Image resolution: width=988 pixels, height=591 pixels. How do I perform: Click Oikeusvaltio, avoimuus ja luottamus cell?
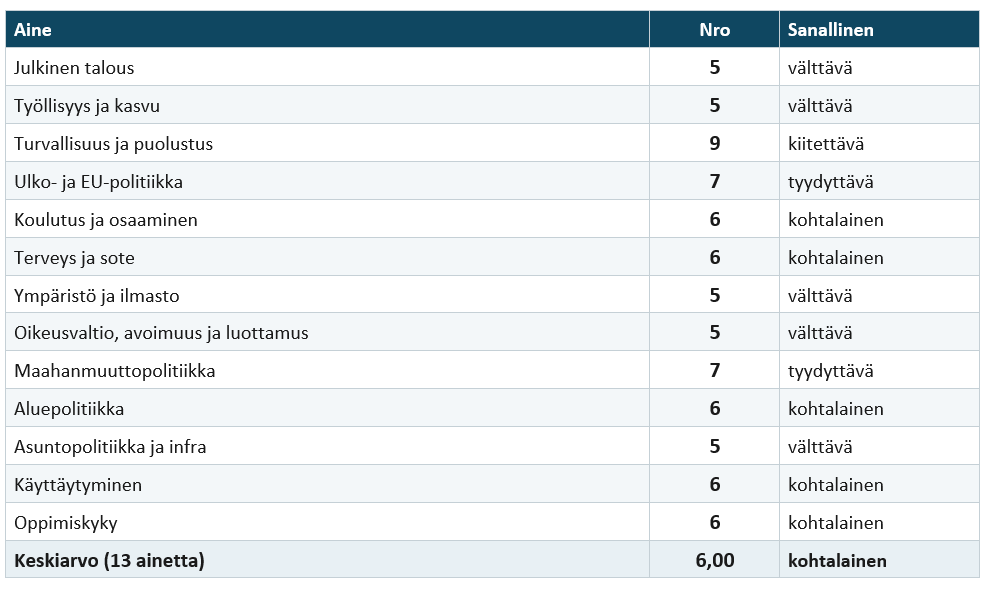327,333
